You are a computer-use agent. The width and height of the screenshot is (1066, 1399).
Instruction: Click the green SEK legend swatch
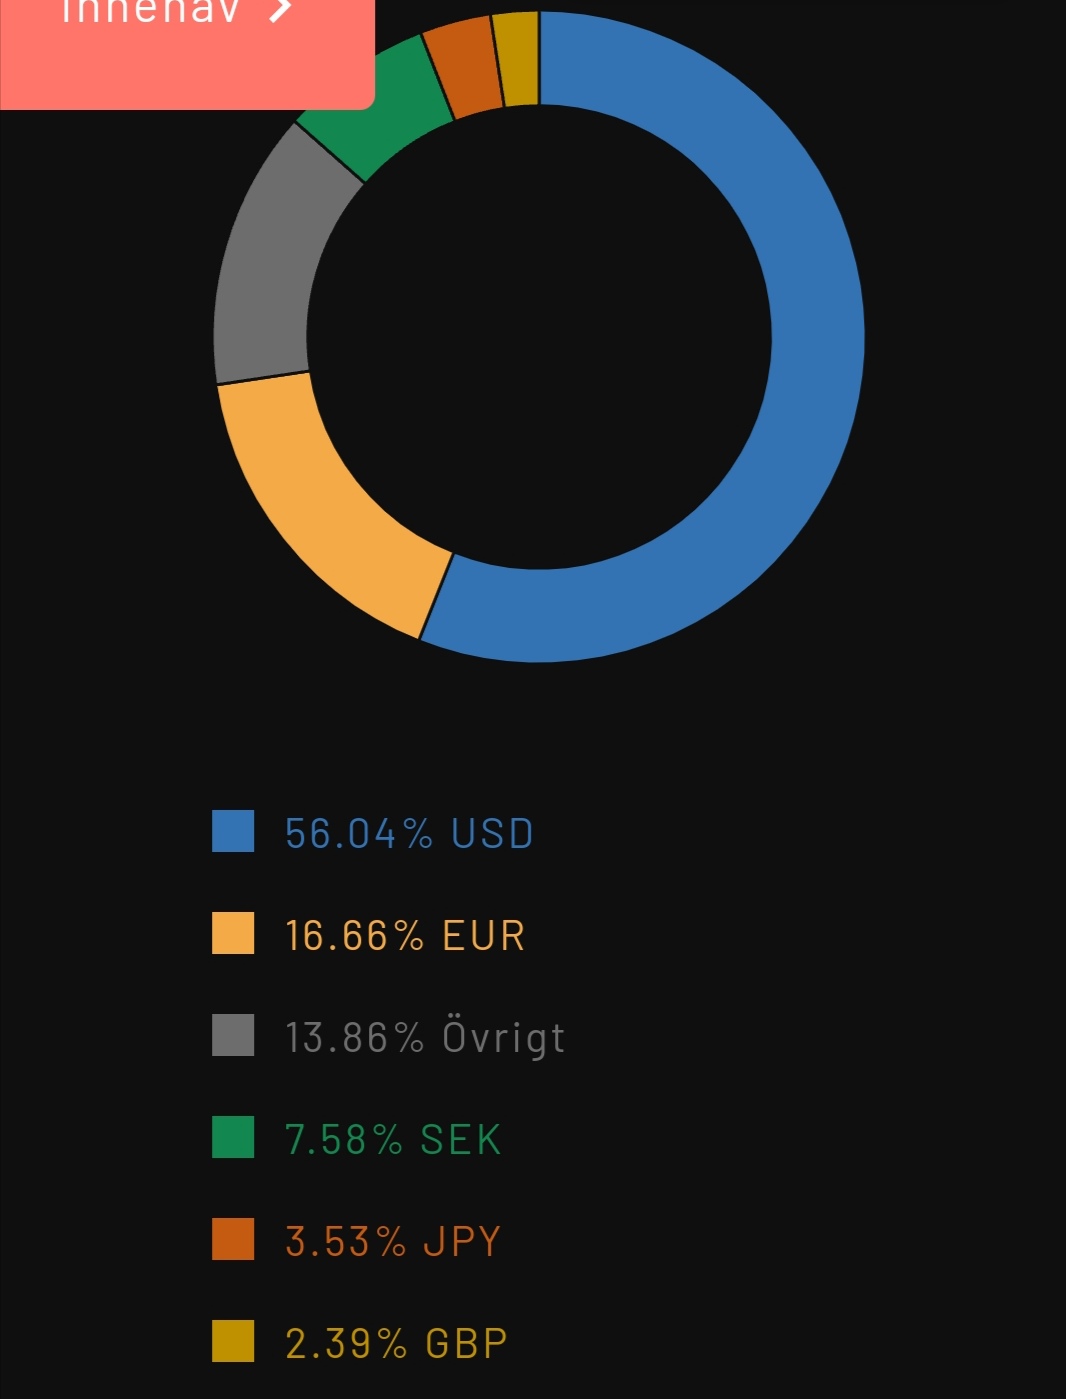233,1137
